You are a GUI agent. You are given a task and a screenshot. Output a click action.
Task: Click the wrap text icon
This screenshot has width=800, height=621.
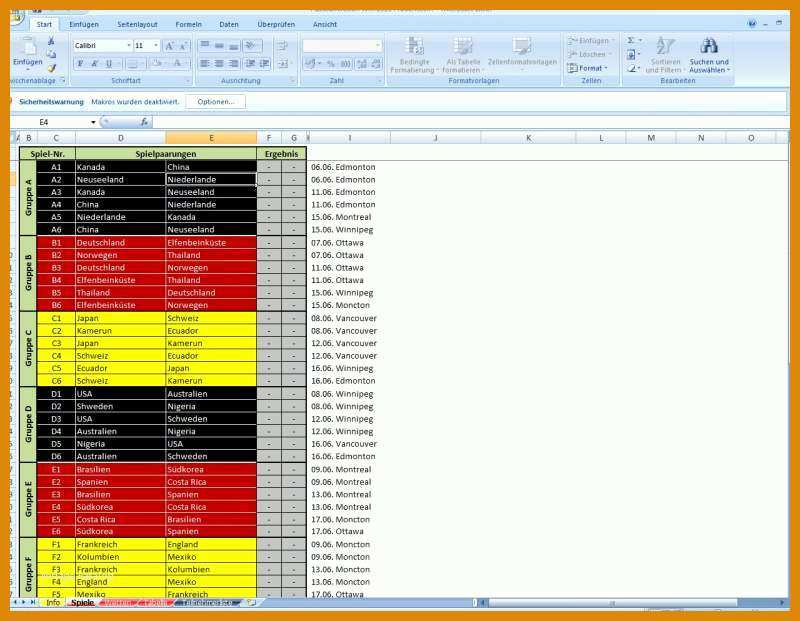click(282, 46)
